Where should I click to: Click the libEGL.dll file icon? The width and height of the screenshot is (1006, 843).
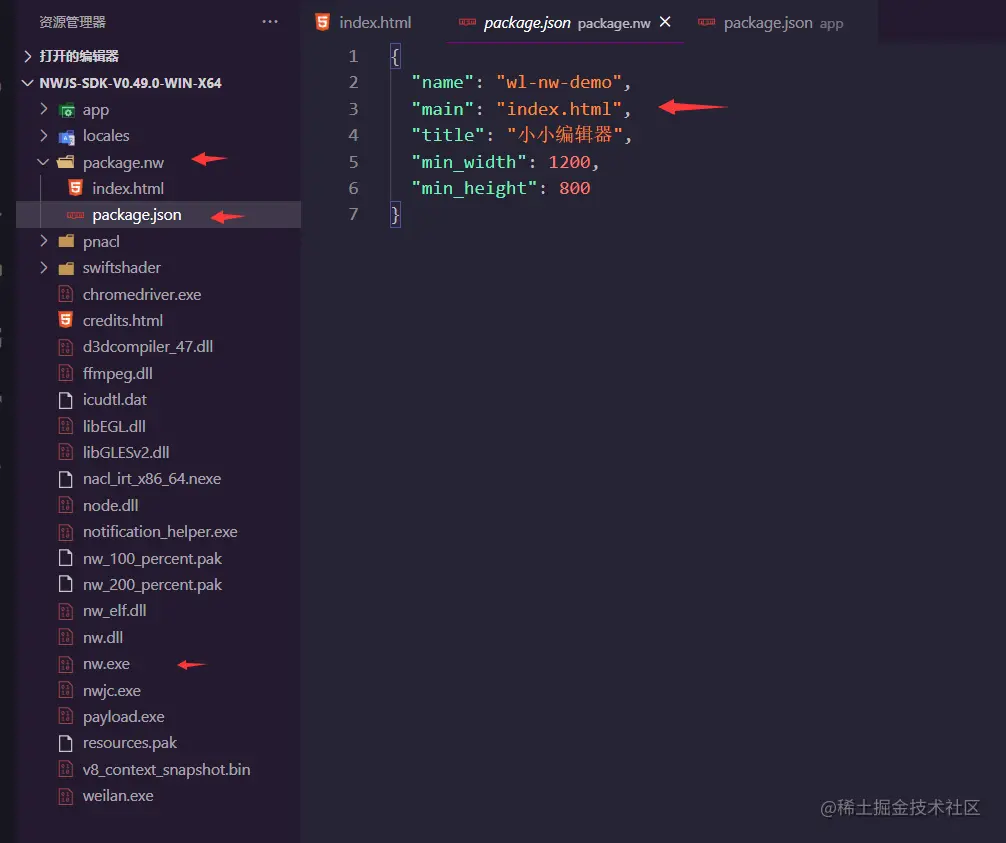click(65, 426)
